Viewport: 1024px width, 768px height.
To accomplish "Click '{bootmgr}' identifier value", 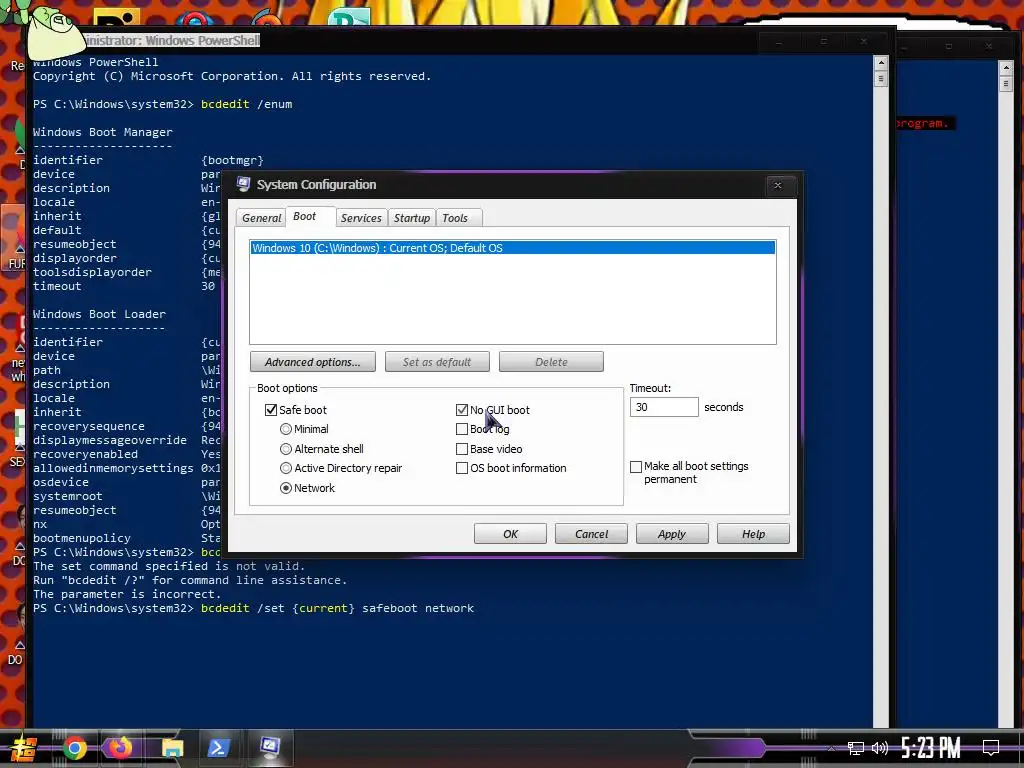I will [x=232, y=160].
